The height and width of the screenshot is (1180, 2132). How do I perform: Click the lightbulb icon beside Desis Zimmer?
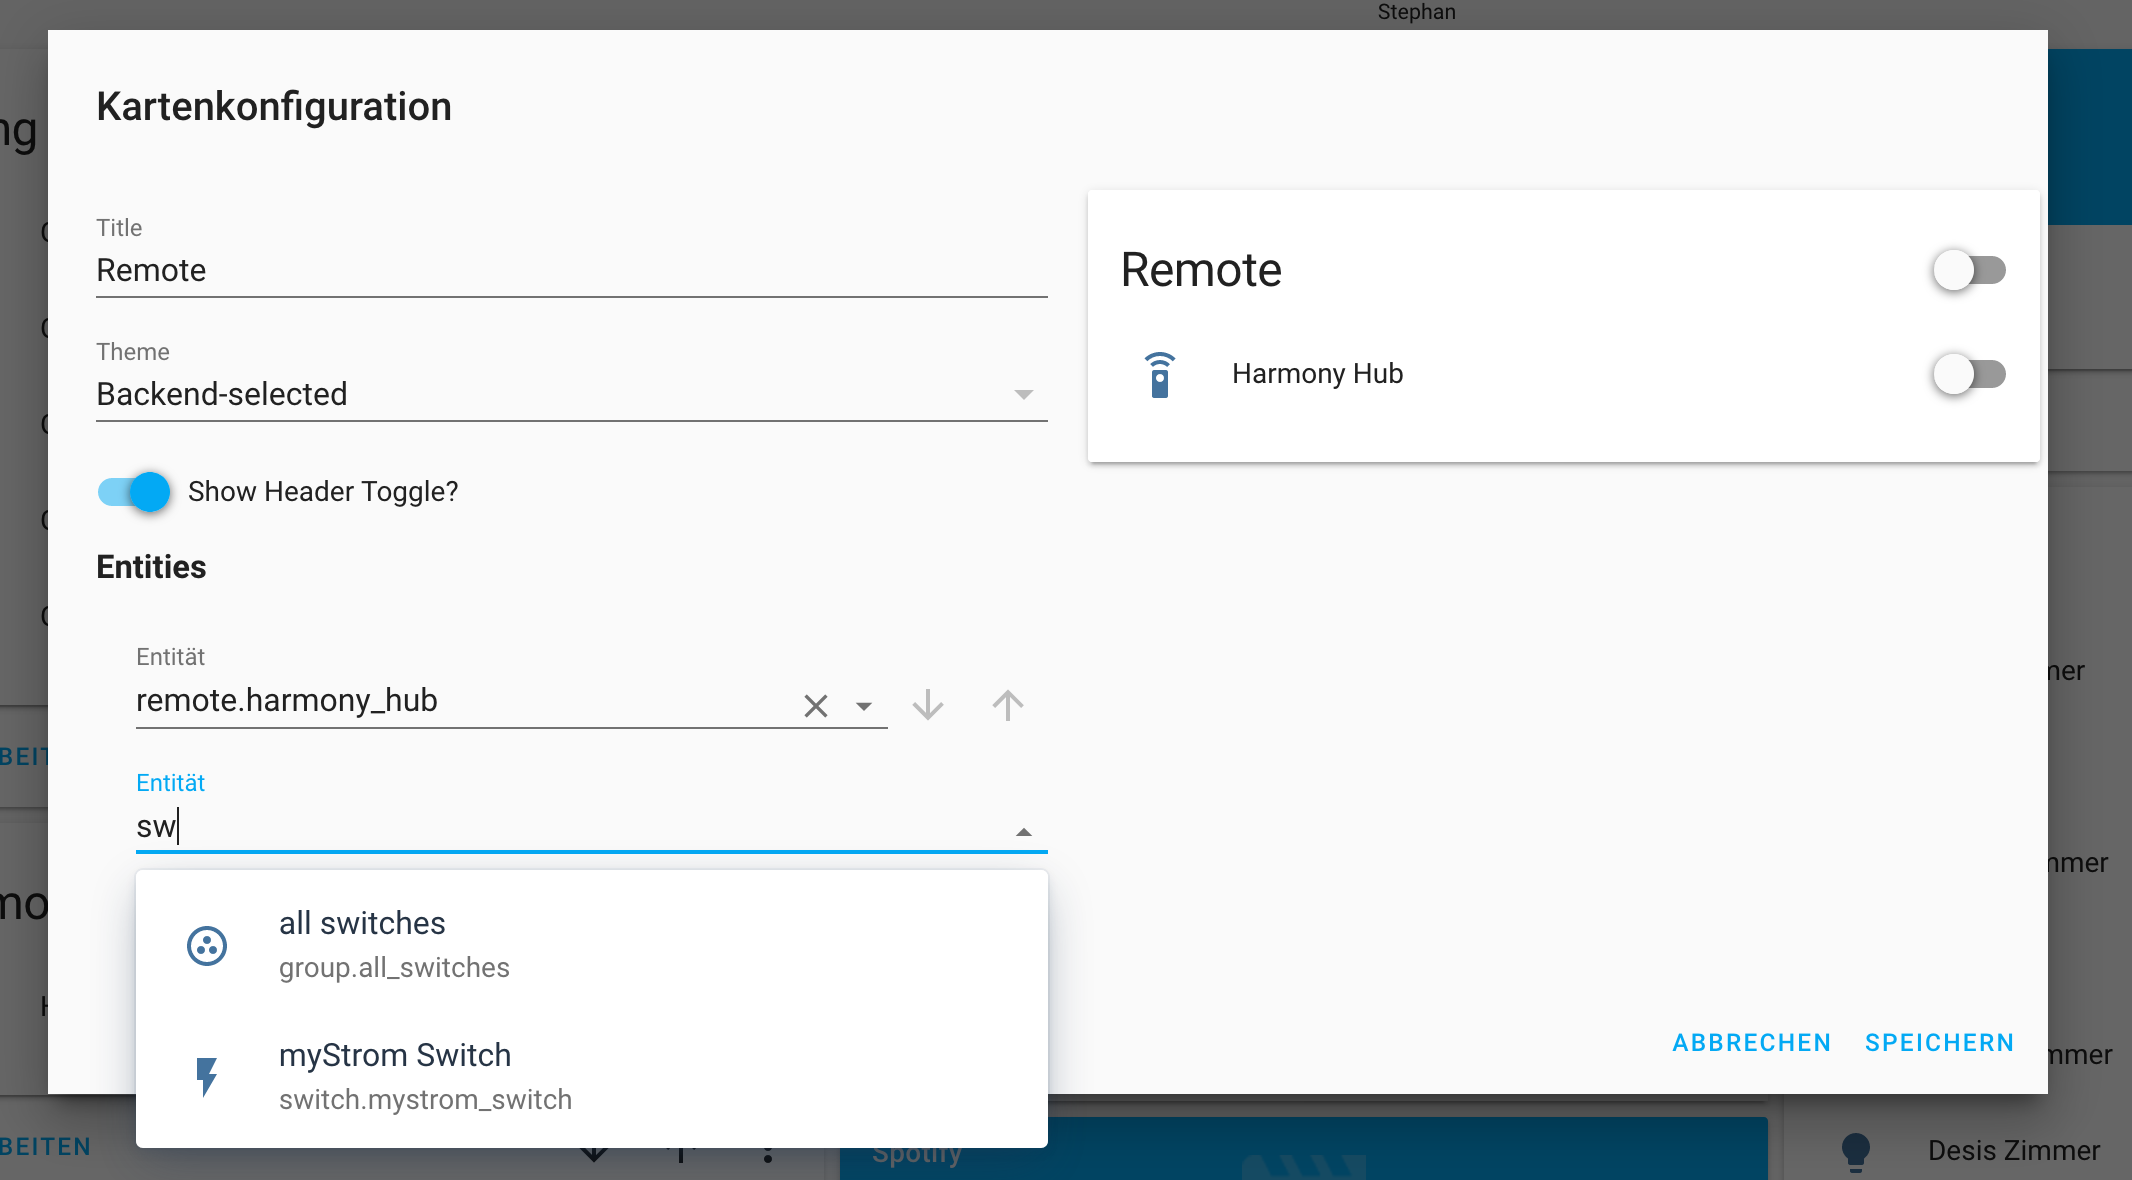pos(1858,1150)
